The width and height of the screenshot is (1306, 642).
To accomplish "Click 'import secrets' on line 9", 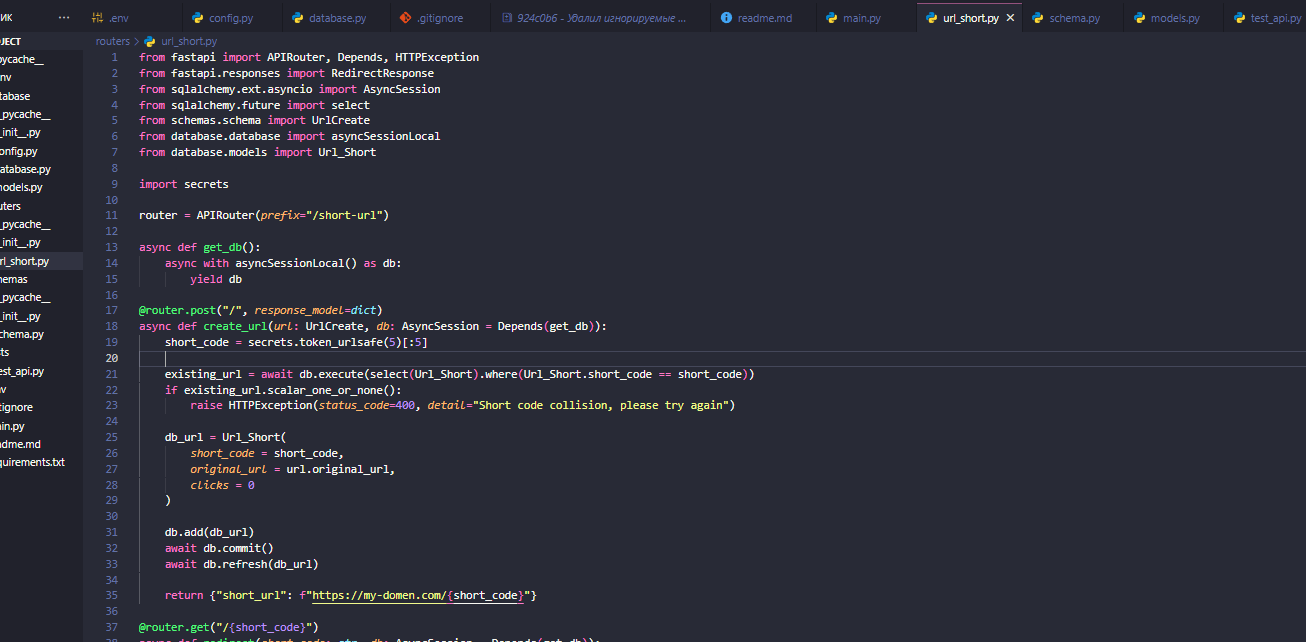I will (x=184, y=184).
